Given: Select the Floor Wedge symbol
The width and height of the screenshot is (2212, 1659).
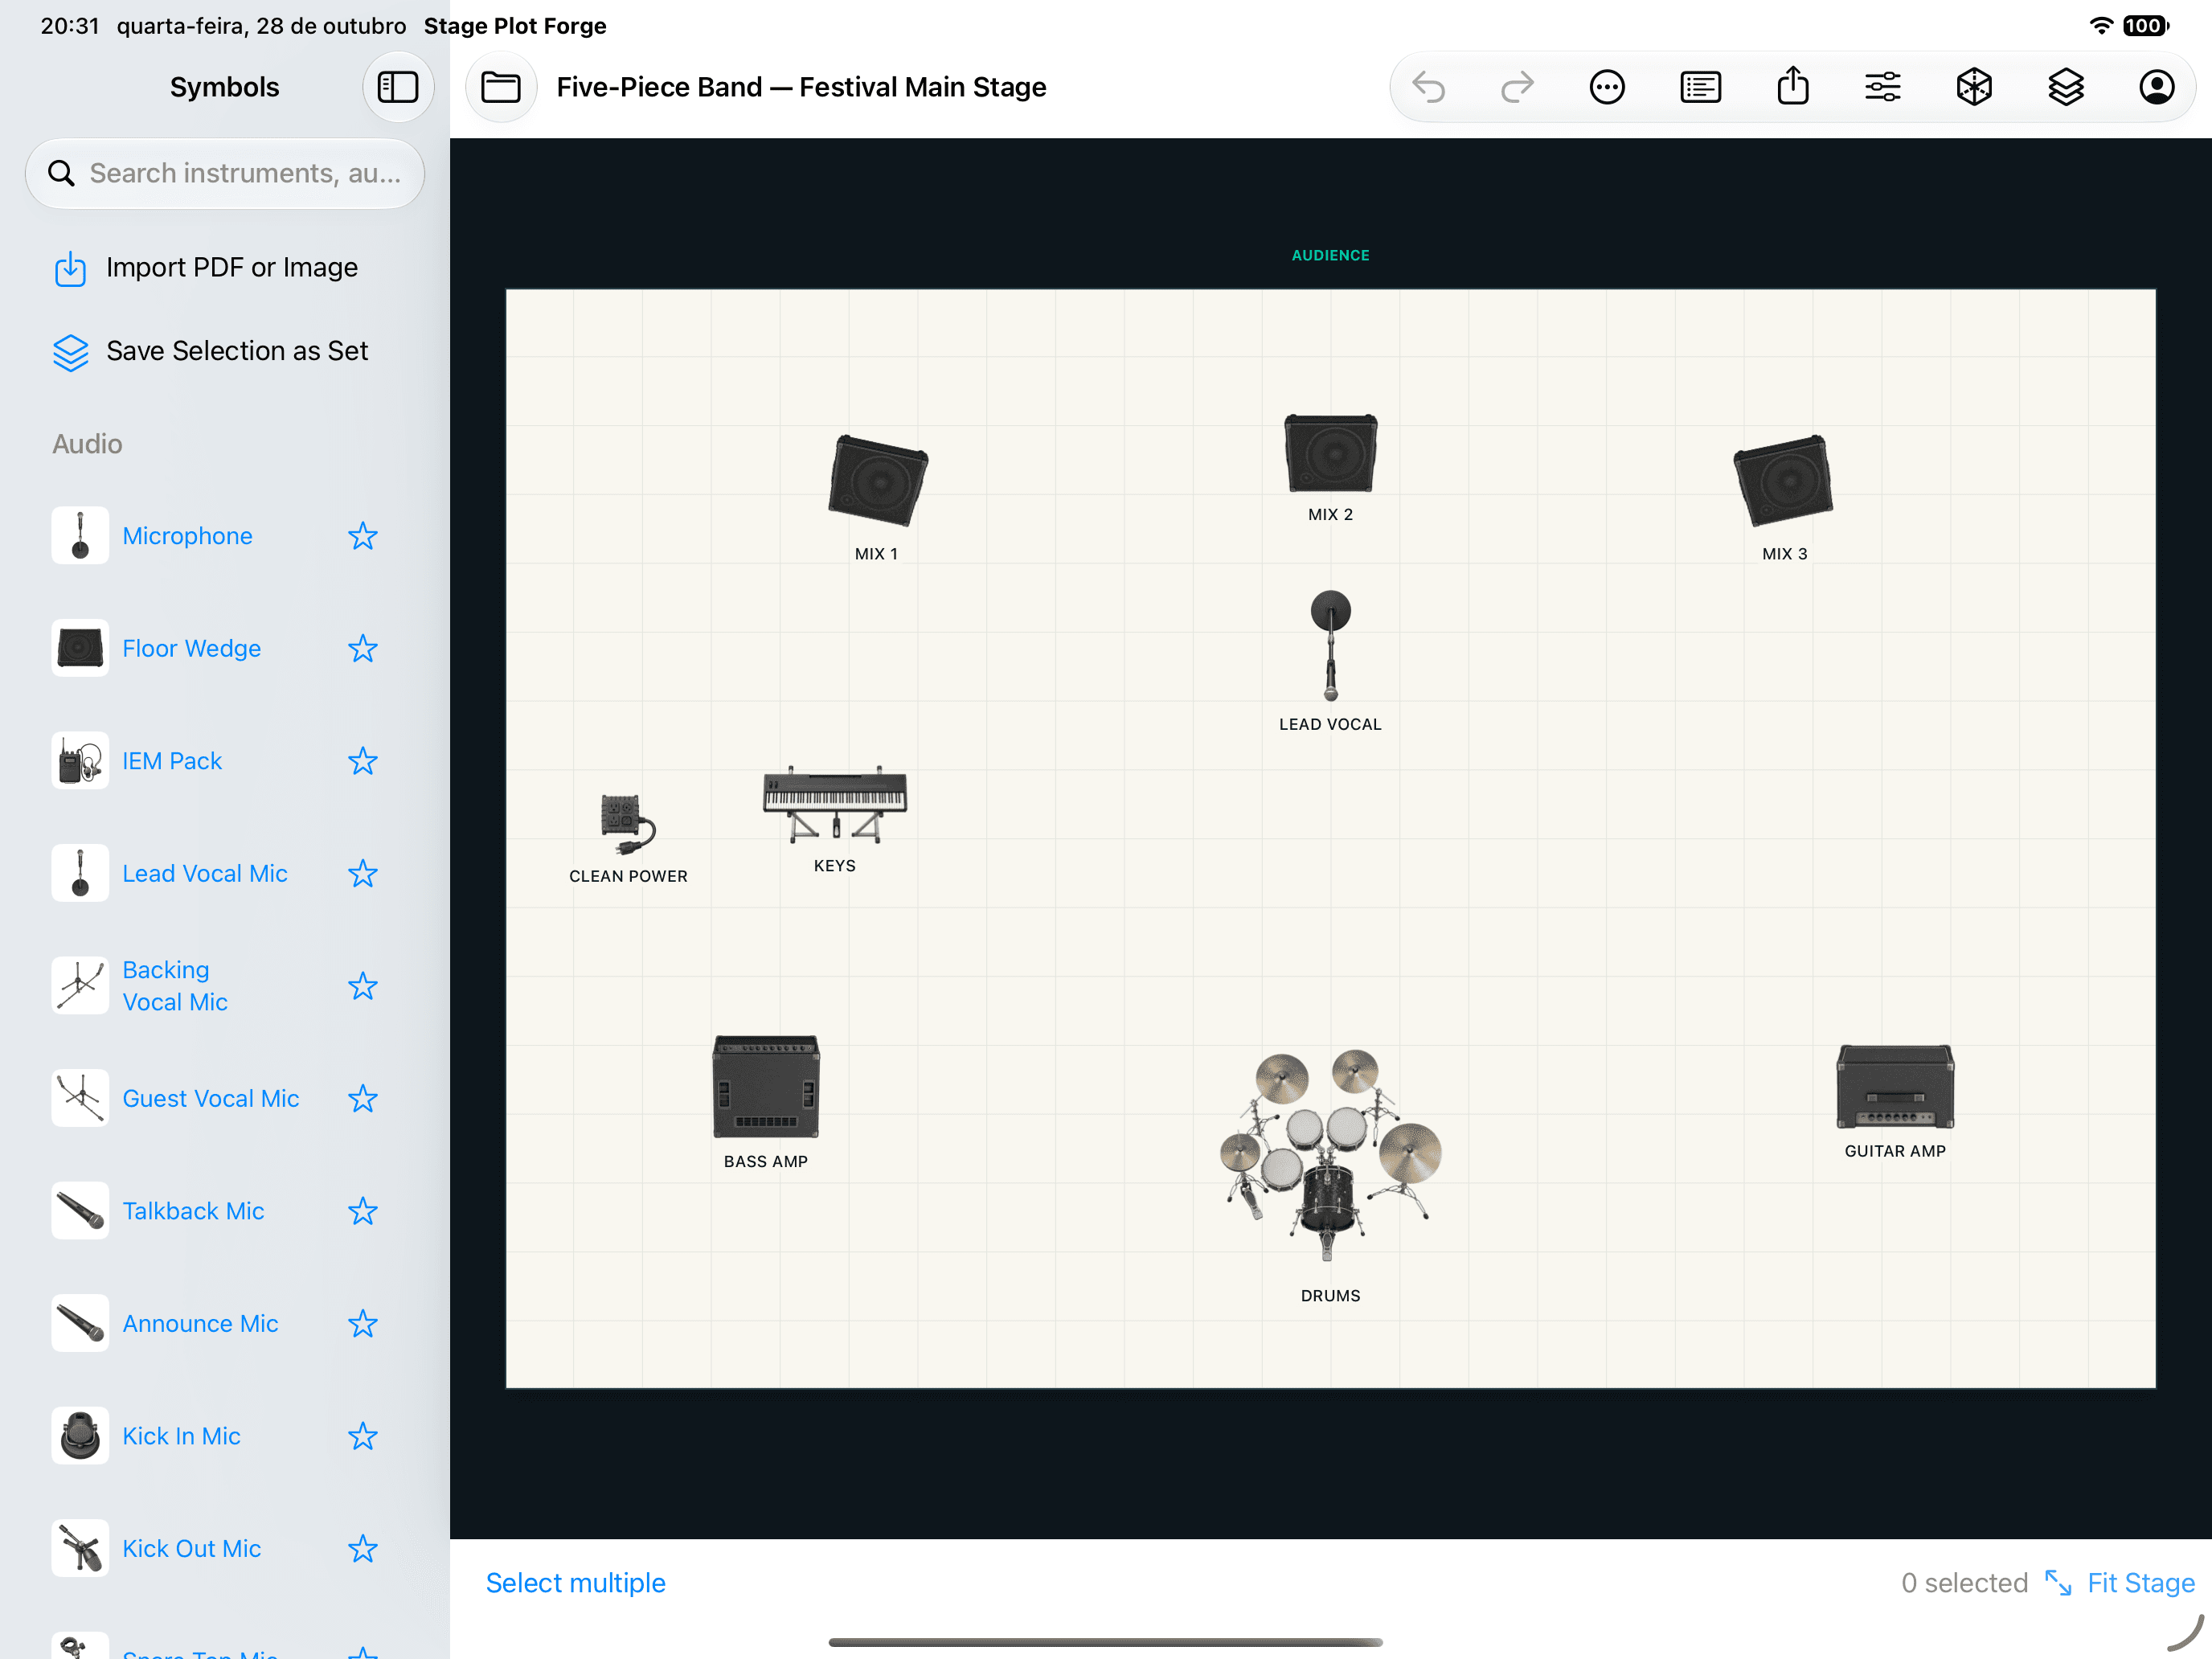Looking at the screenshot, I should [157, 649].
